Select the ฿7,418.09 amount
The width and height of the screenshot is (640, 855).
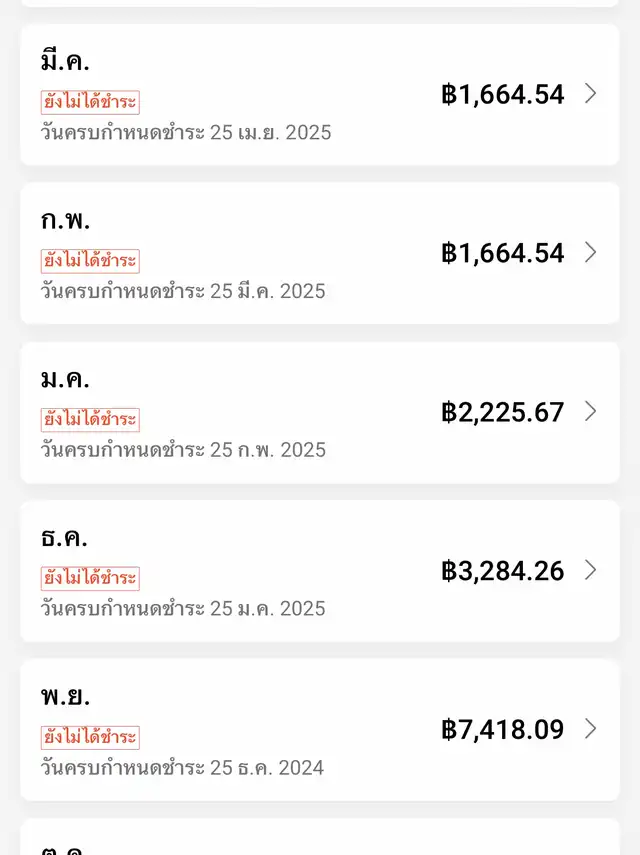[502, 730]
